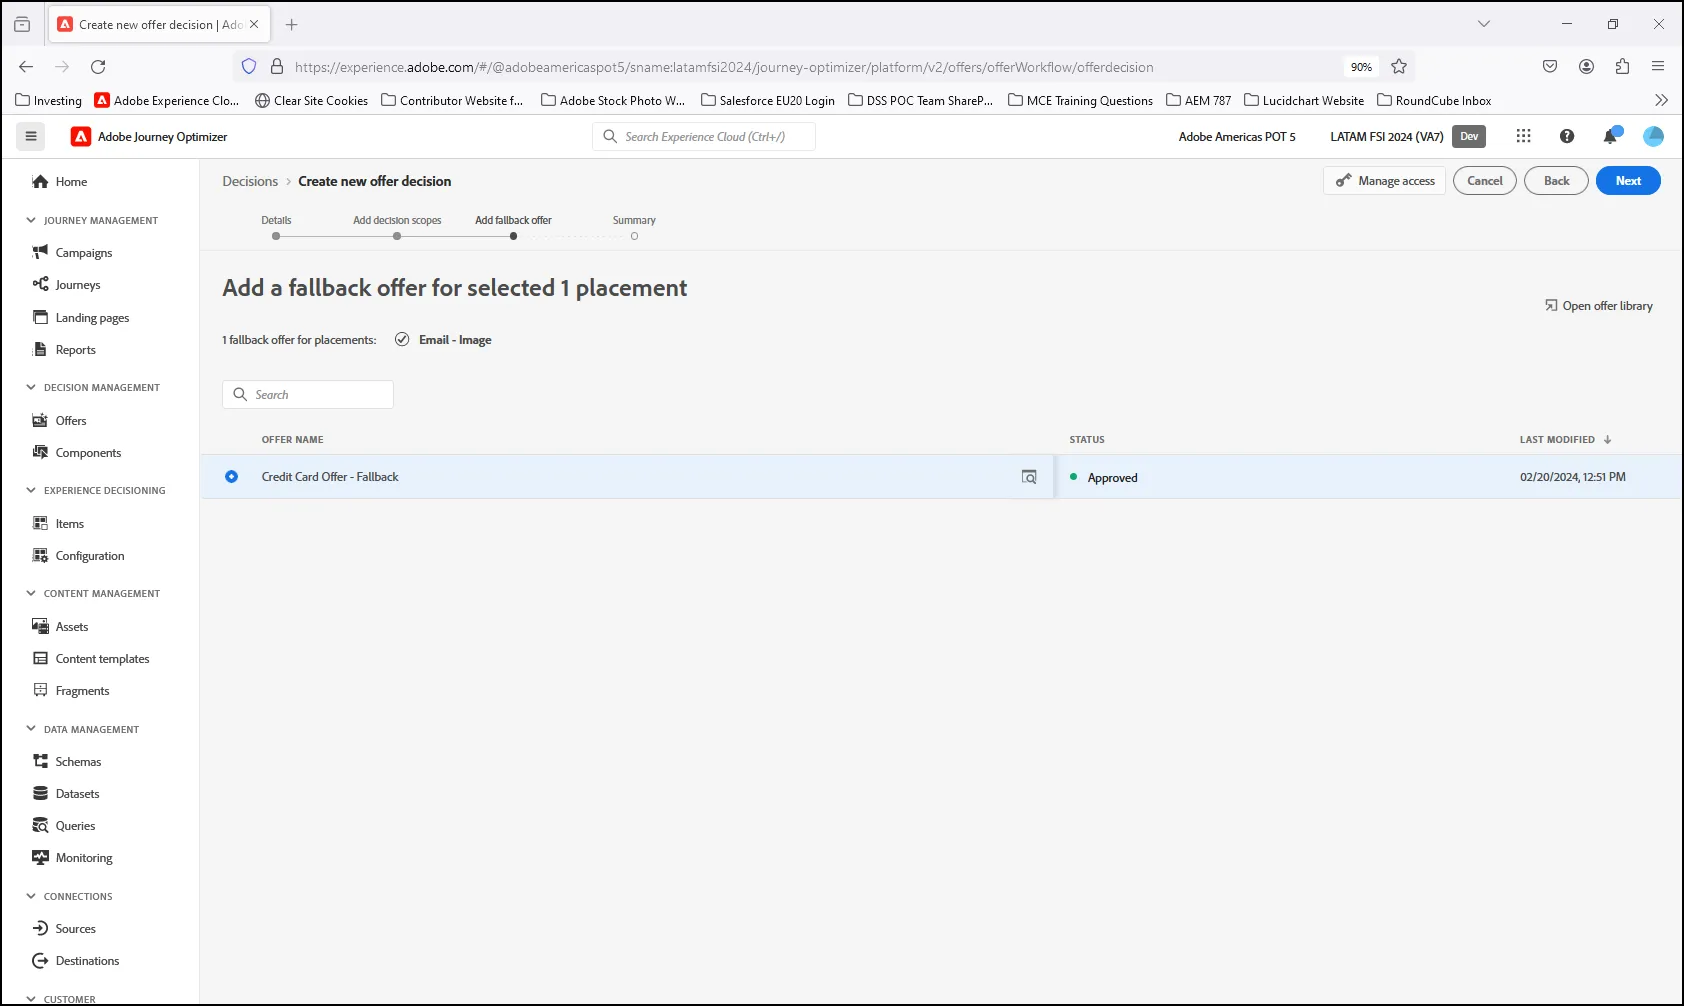
Task: Select the Credit Card Offer - Fallback radio button
Action: (x=232, y=477)
